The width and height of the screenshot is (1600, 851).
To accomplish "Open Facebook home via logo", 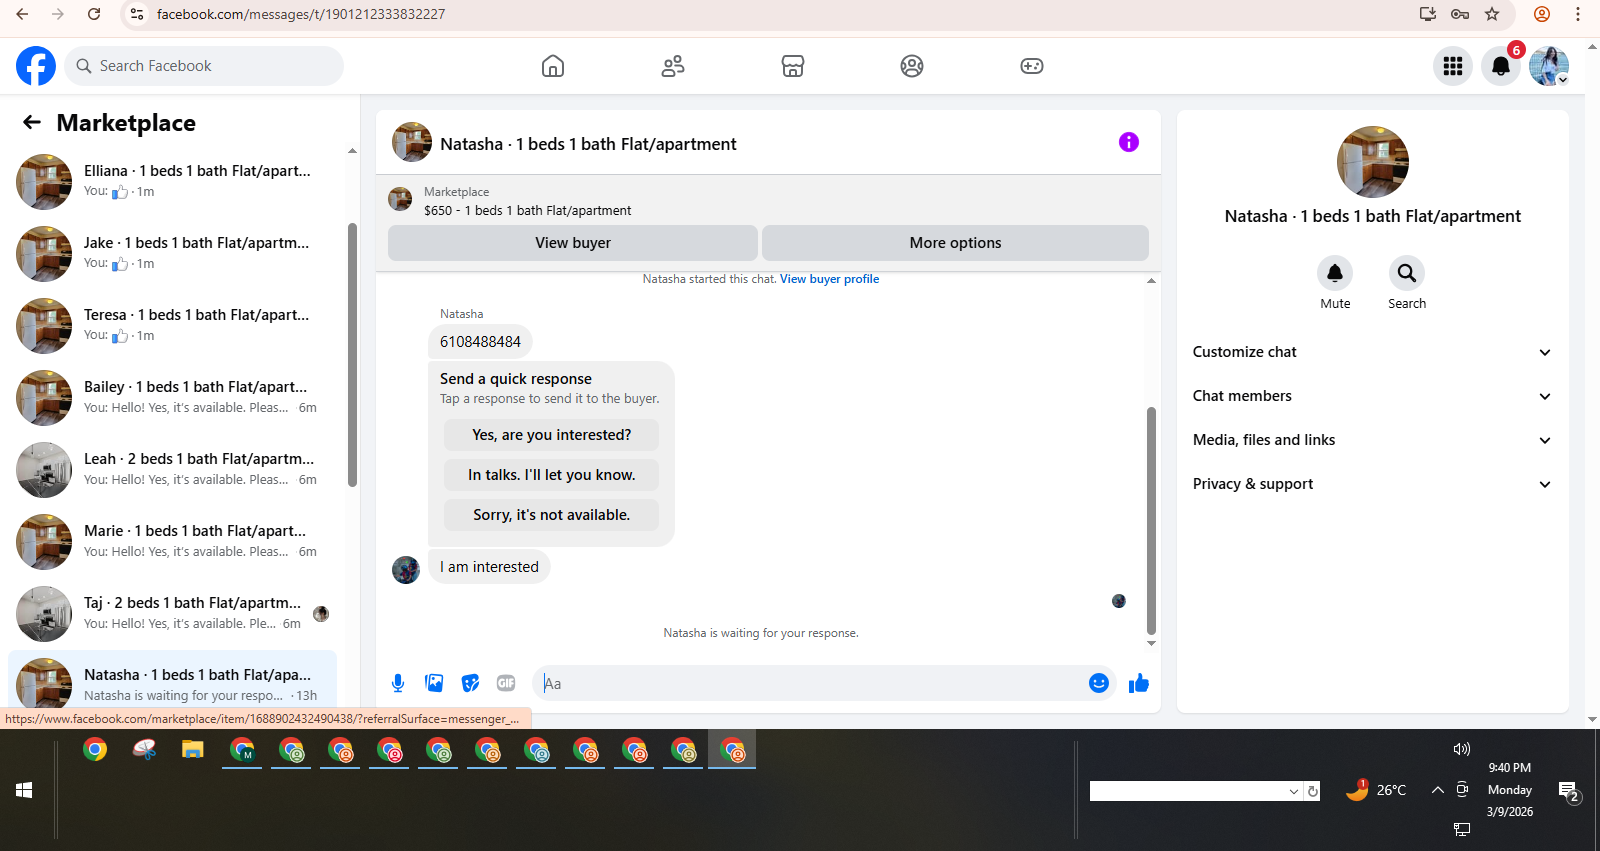I will tap(36, 66).
